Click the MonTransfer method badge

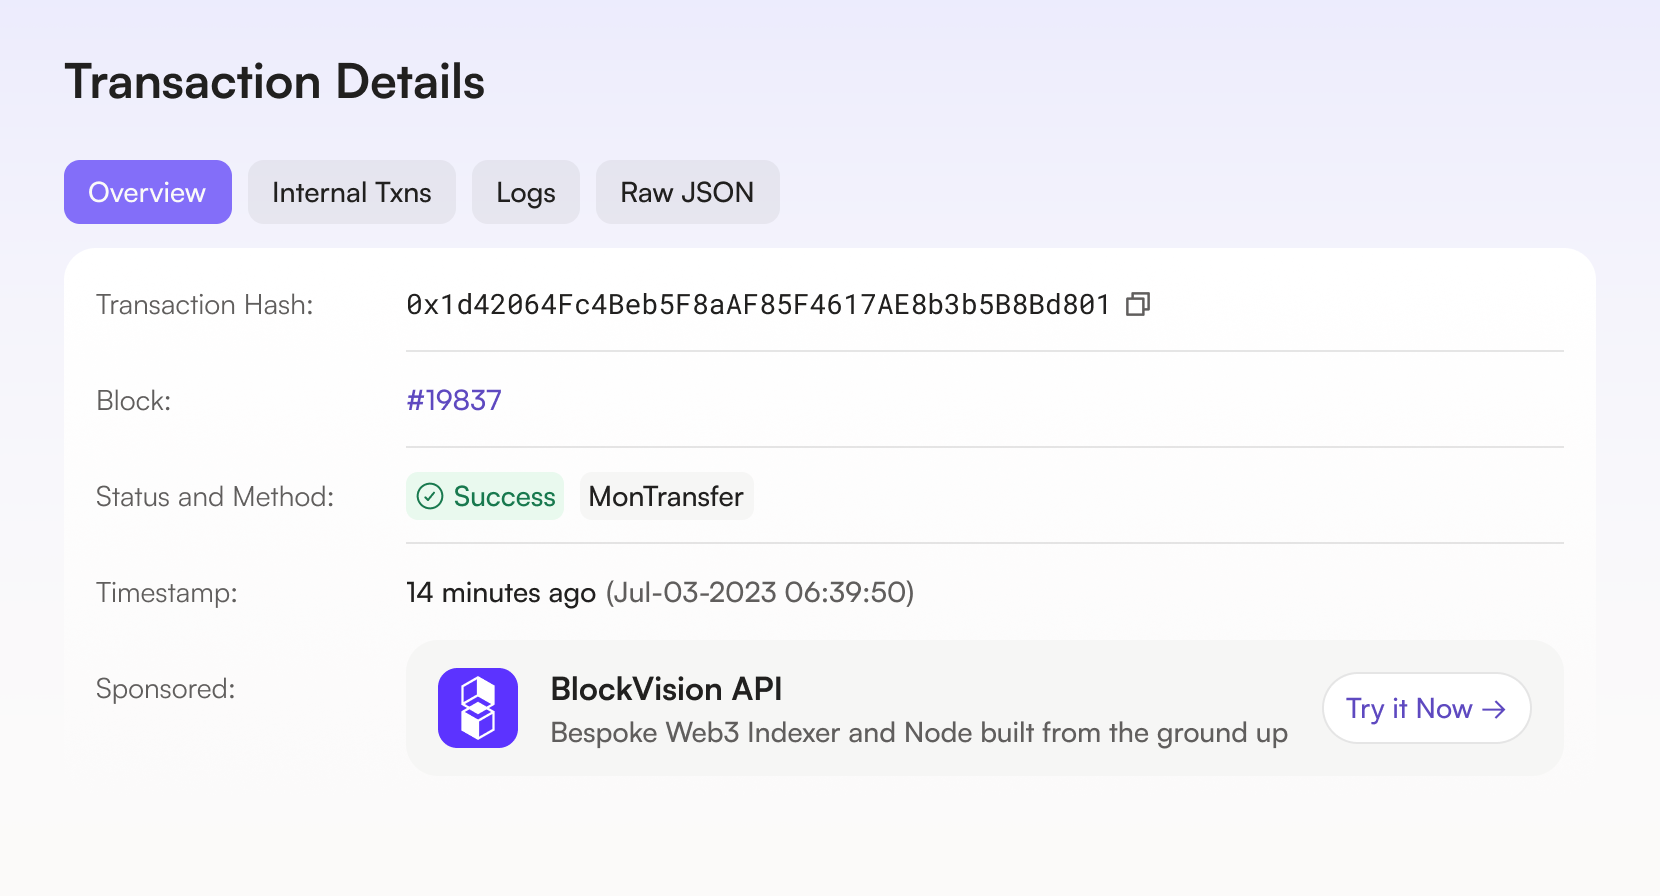click(x=666, y=496)
